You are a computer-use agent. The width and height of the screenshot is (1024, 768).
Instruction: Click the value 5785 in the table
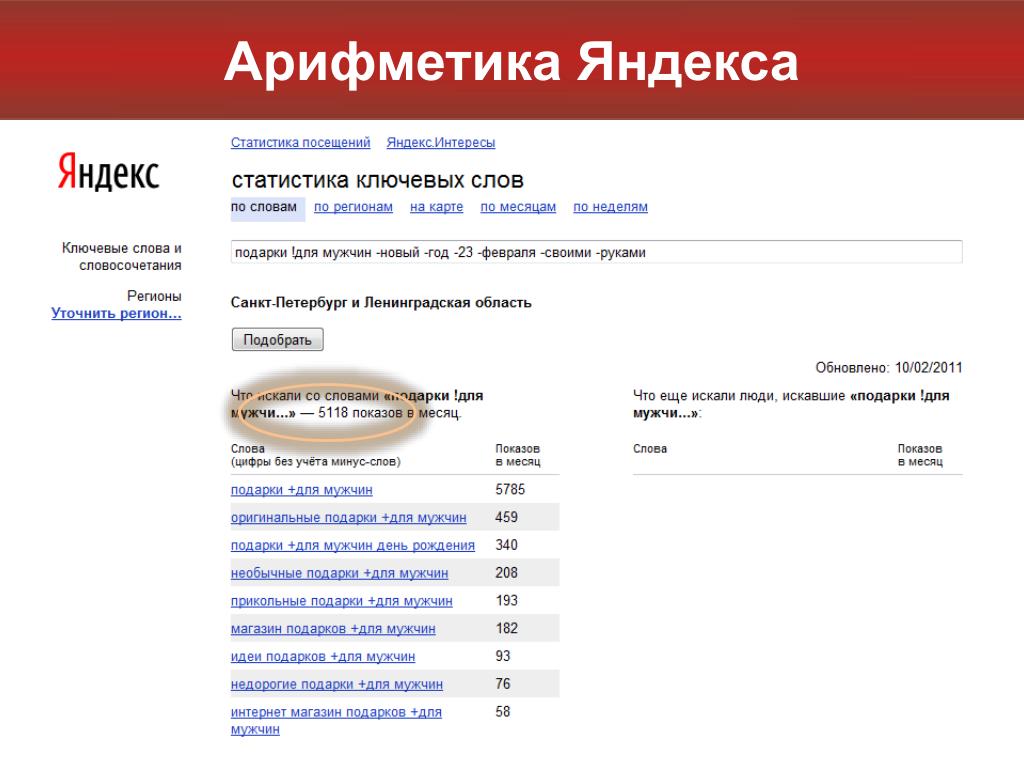(510, 490)
